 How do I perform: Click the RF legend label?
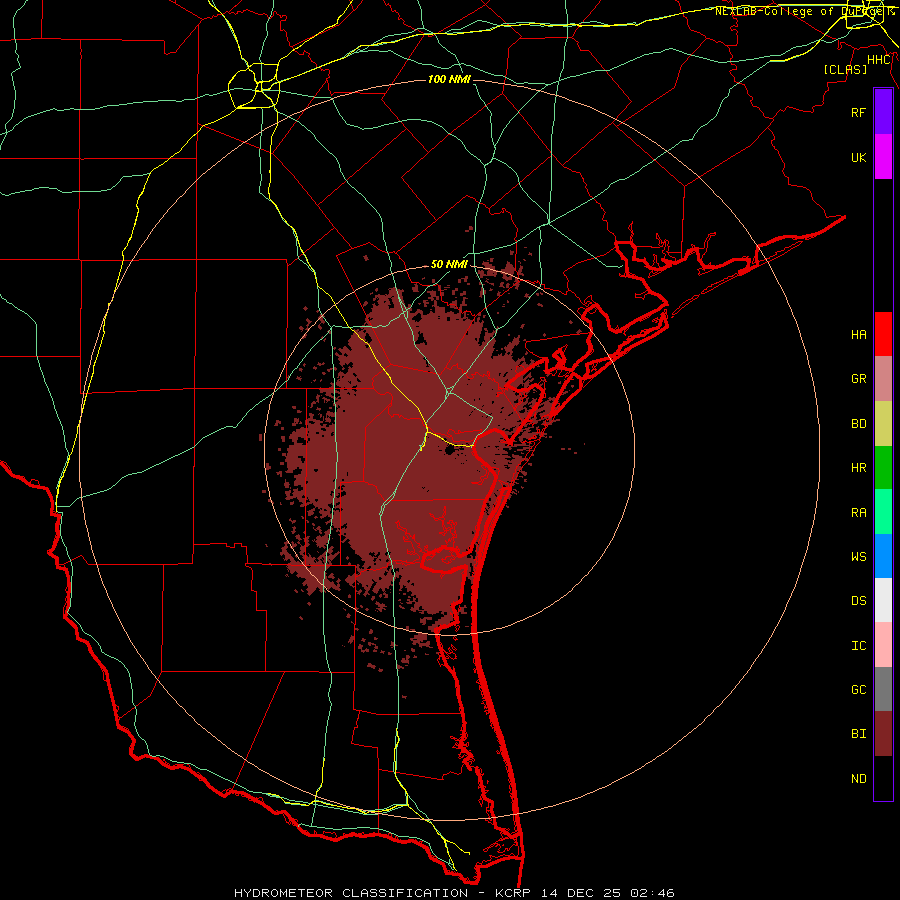858,112
